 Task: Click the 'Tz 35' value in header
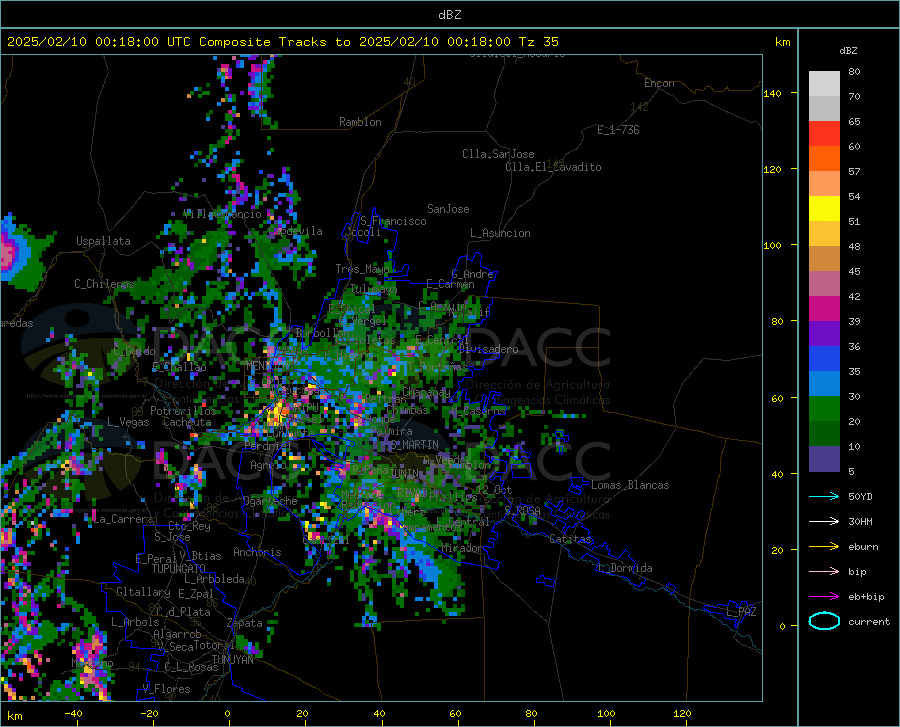[x=538, y=42]
